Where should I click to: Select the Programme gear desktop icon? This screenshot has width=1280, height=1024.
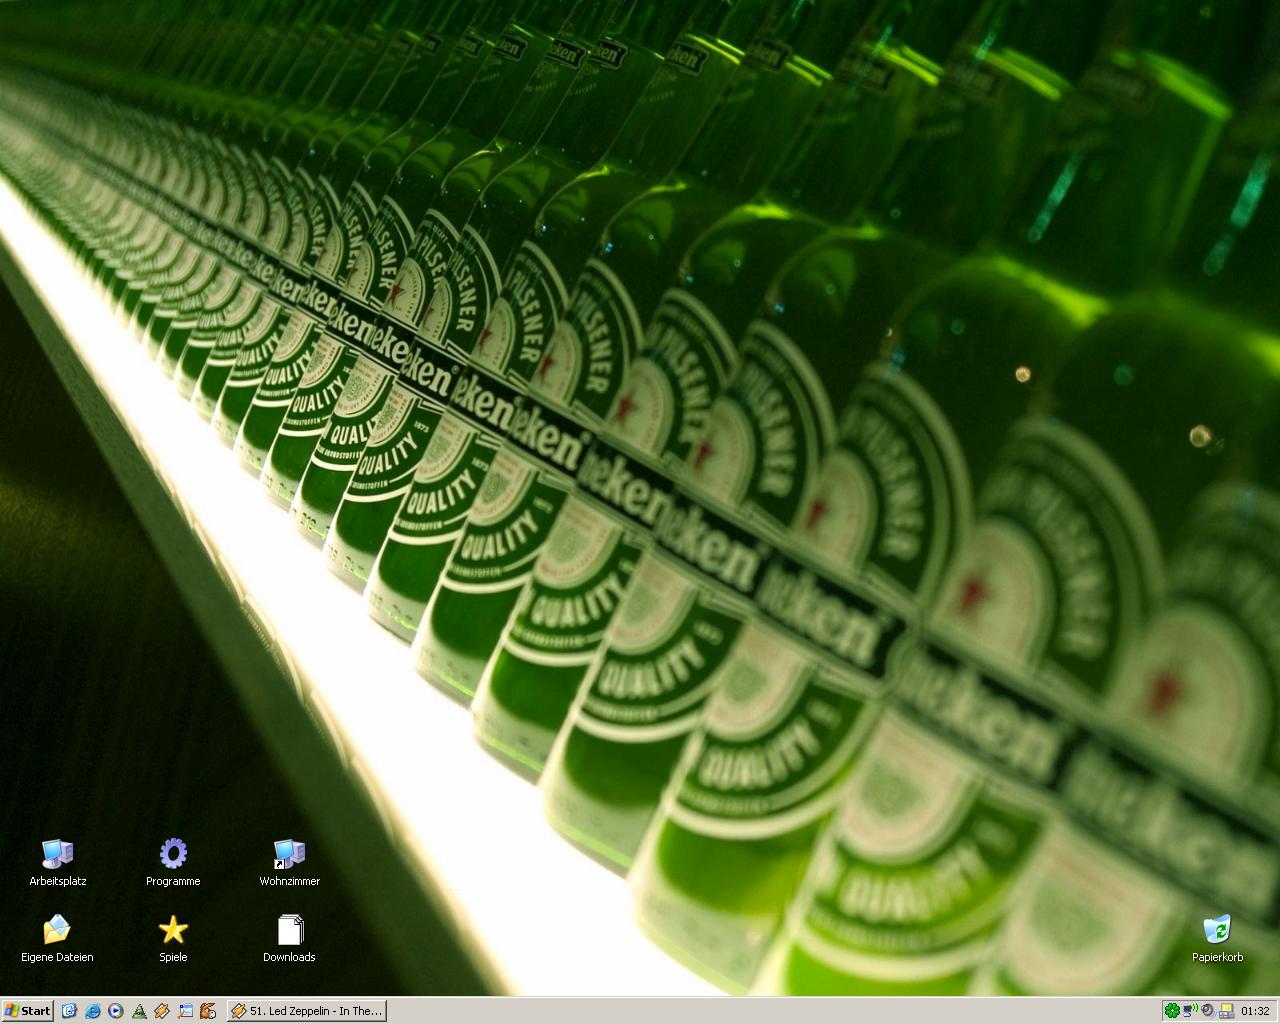[173, 854]
